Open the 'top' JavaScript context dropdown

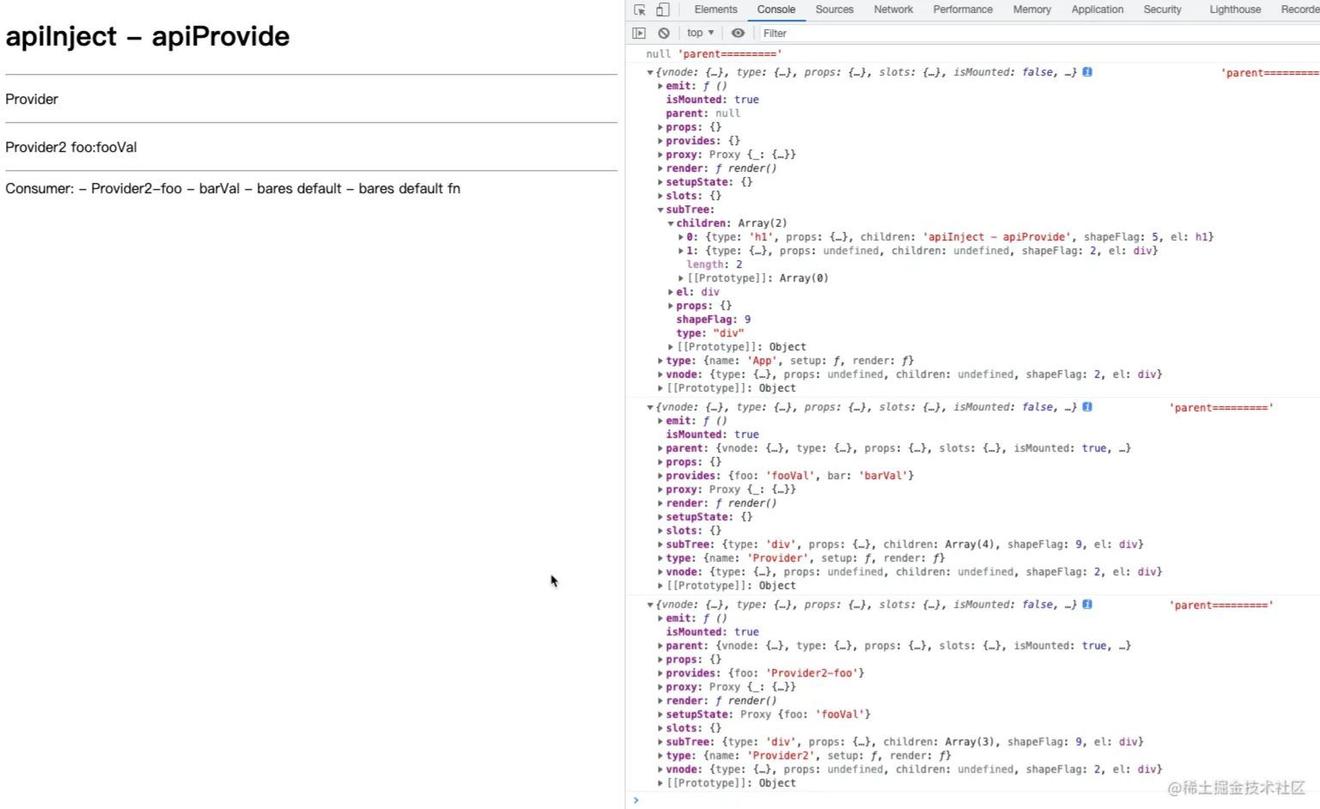point(700,33)
